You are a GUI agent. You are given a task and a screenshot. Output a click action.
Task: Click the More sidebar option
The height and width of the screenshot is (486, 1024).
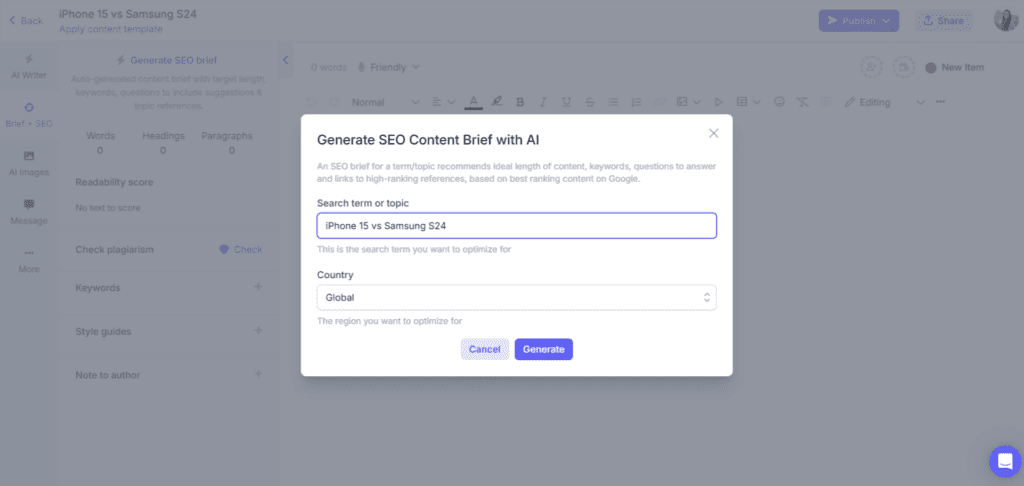(x=29, y=260)
